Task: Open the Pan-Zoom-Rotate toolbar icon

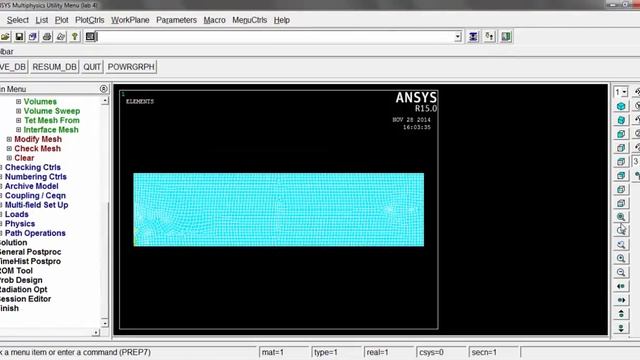Action: pos(33,37)
